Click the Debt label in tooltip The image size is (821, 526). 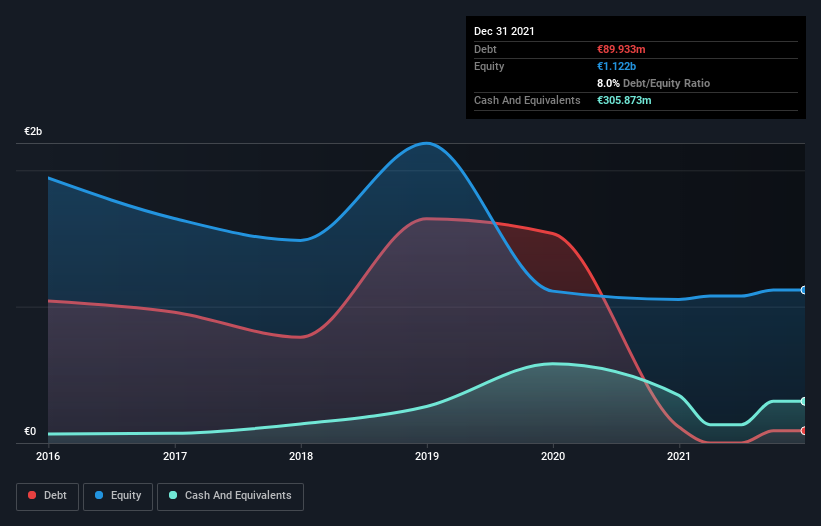pos(485,49)
